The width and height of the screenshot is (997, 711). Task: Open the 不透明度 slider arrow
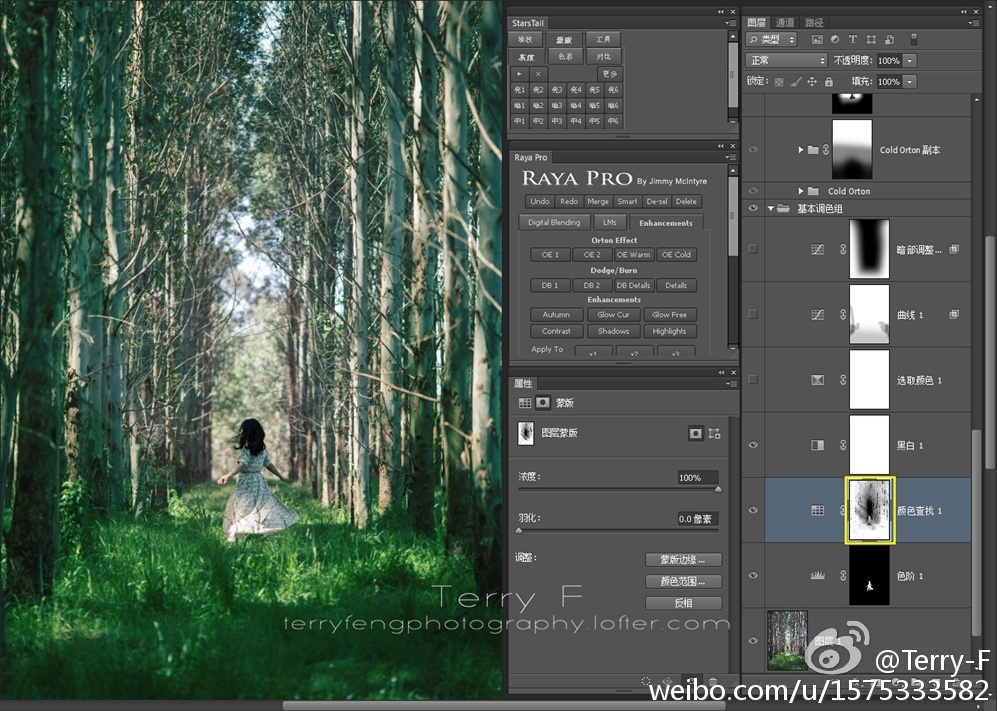click(x=910, y=60)
